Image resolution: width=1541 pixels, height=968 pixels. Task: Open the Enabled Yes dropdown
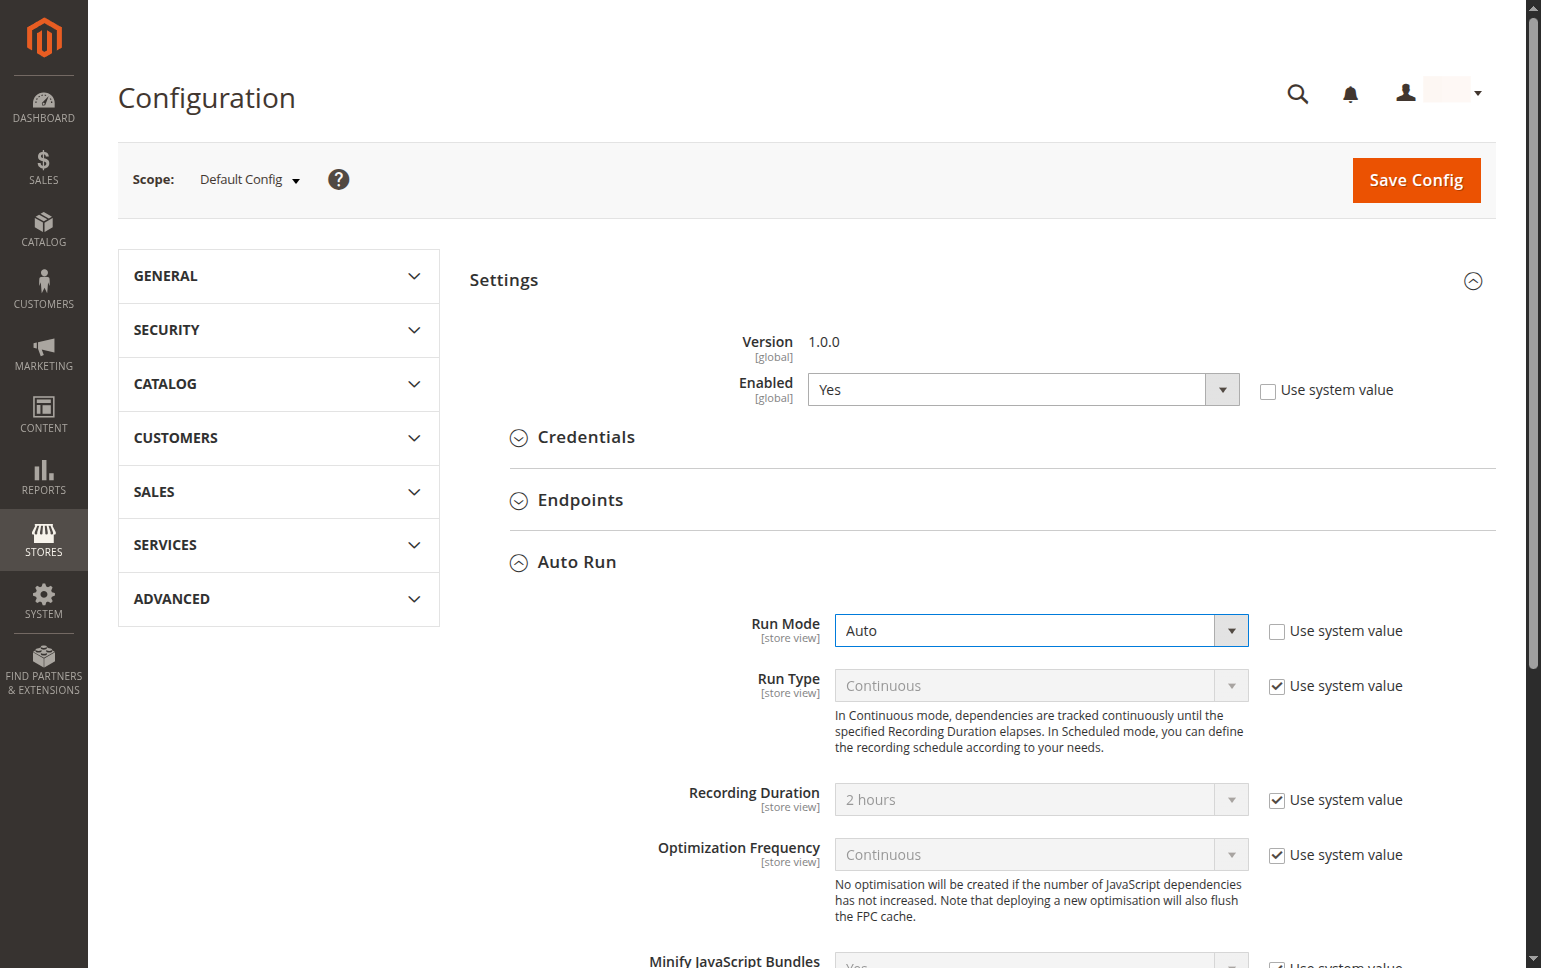(1024, 390)
